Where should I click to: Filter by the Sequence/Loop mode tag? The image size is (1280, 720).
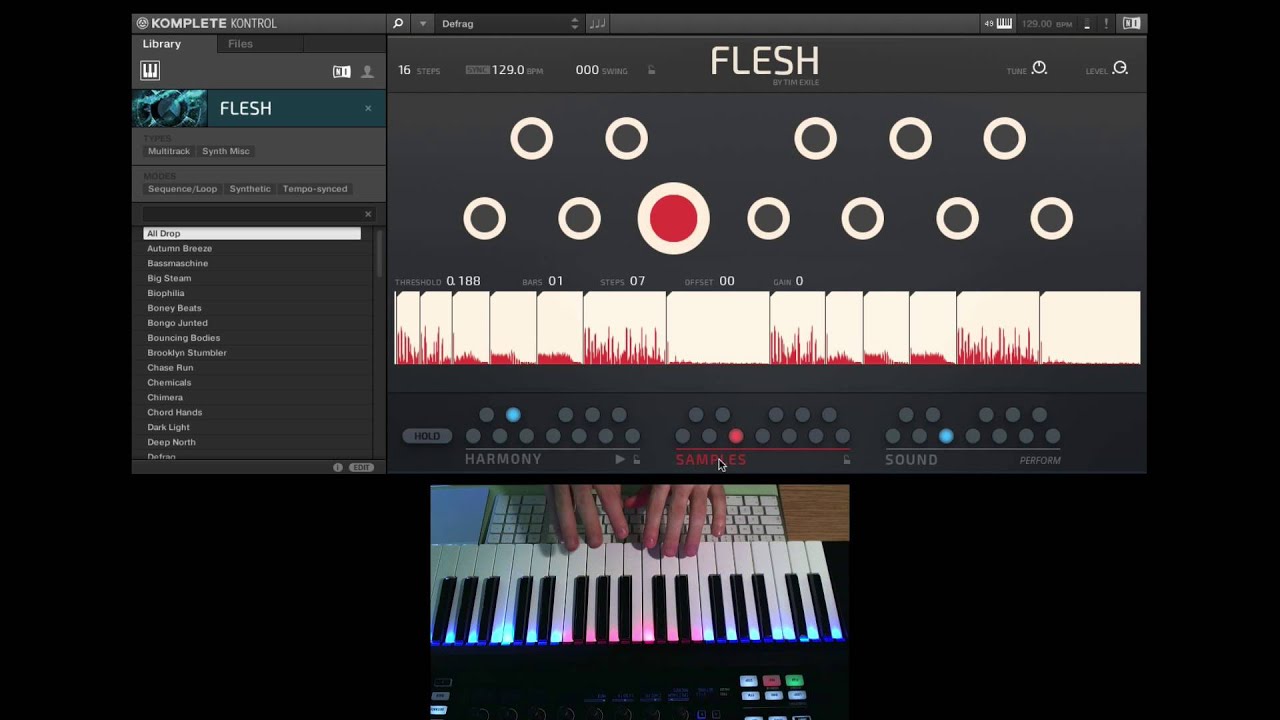click(x=182, y=189)
